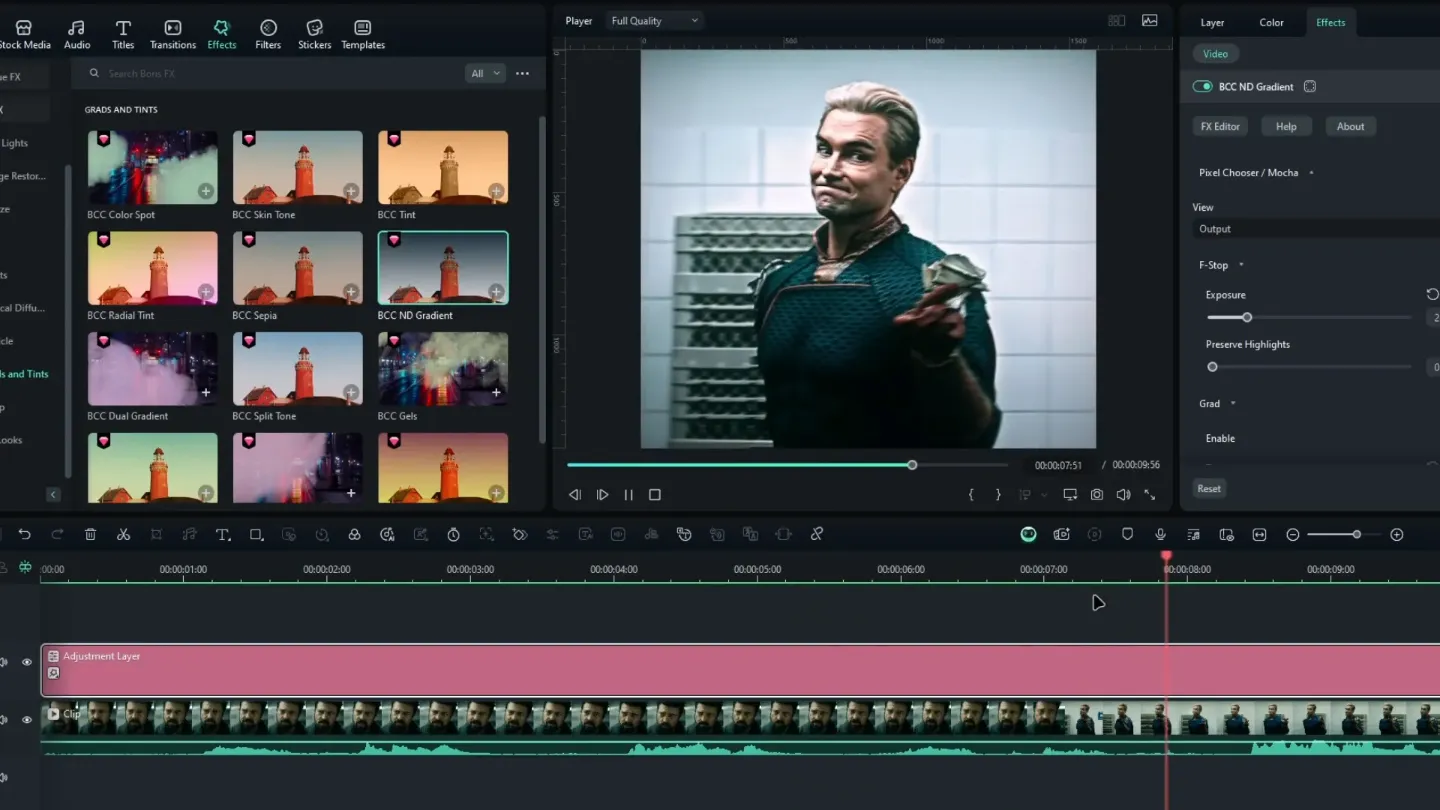Open the Templates tab
Screen dimensions: 1440x810
363,34
